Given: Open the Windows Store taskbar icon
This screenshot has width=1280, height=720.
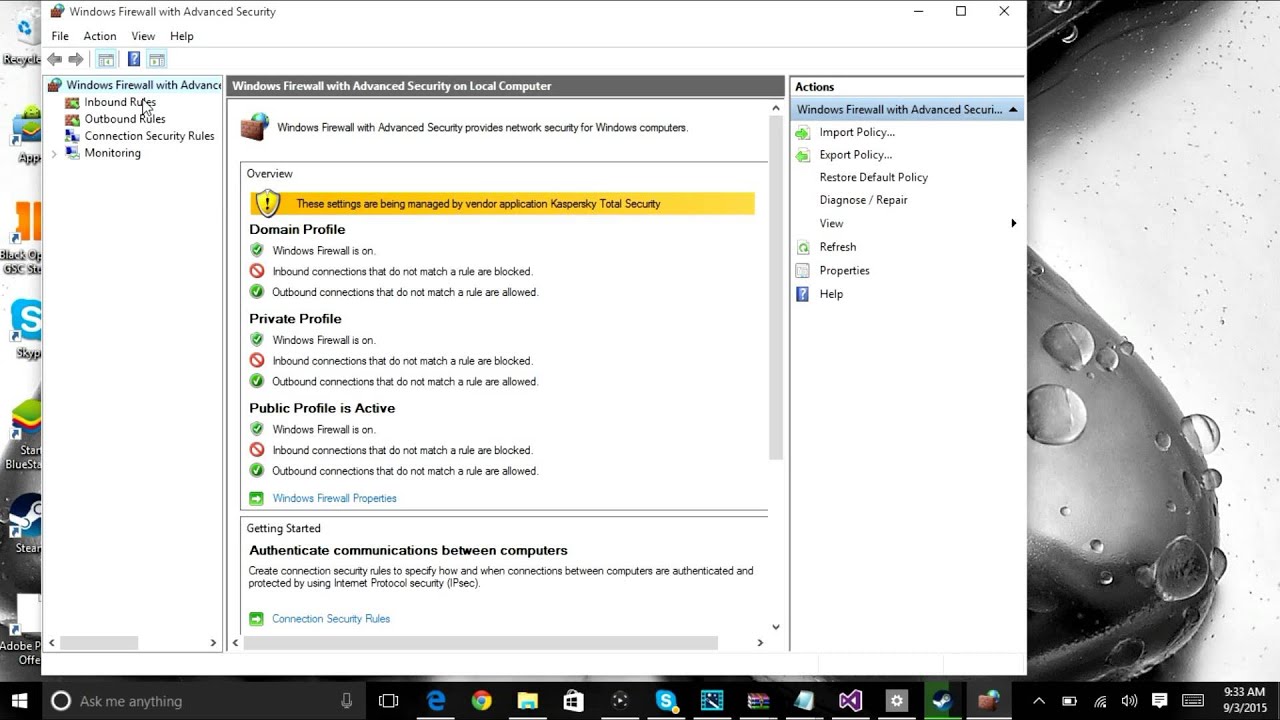Looking at the screenshot, I should point(574,701).
